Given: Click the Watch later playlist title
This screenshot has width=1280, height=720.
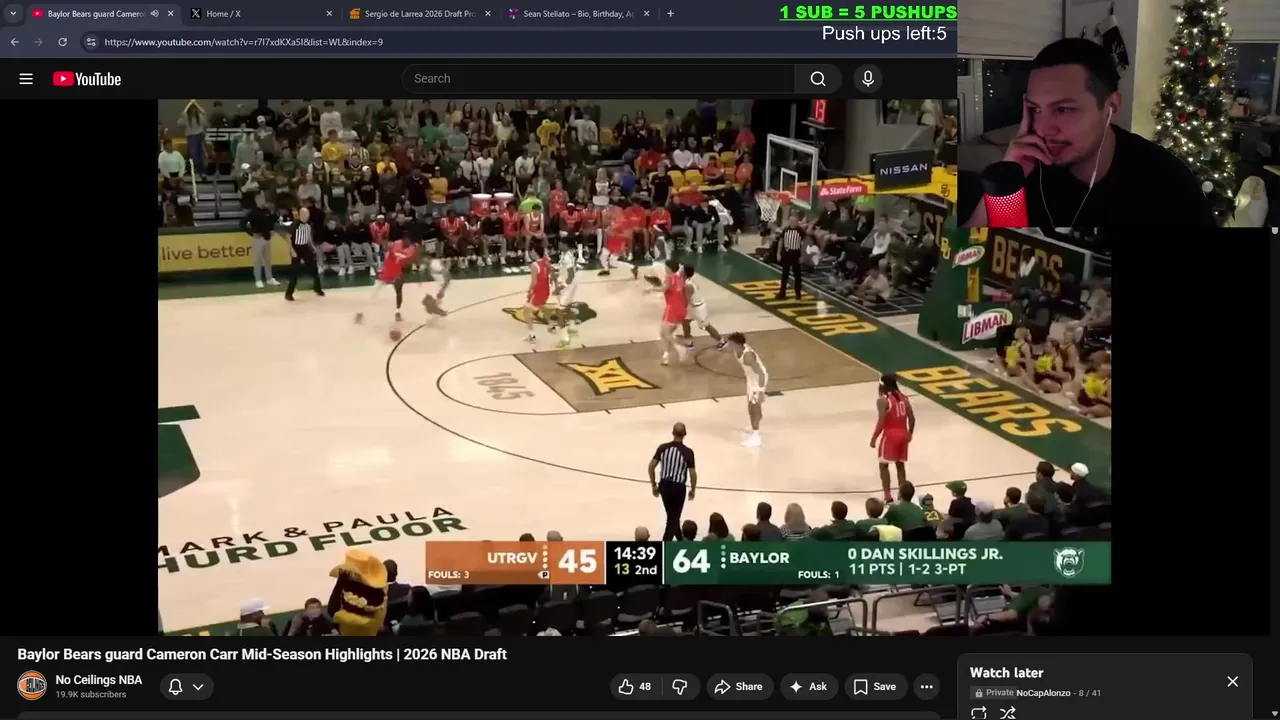Looking at the screenshot, I should (1006, 673).
